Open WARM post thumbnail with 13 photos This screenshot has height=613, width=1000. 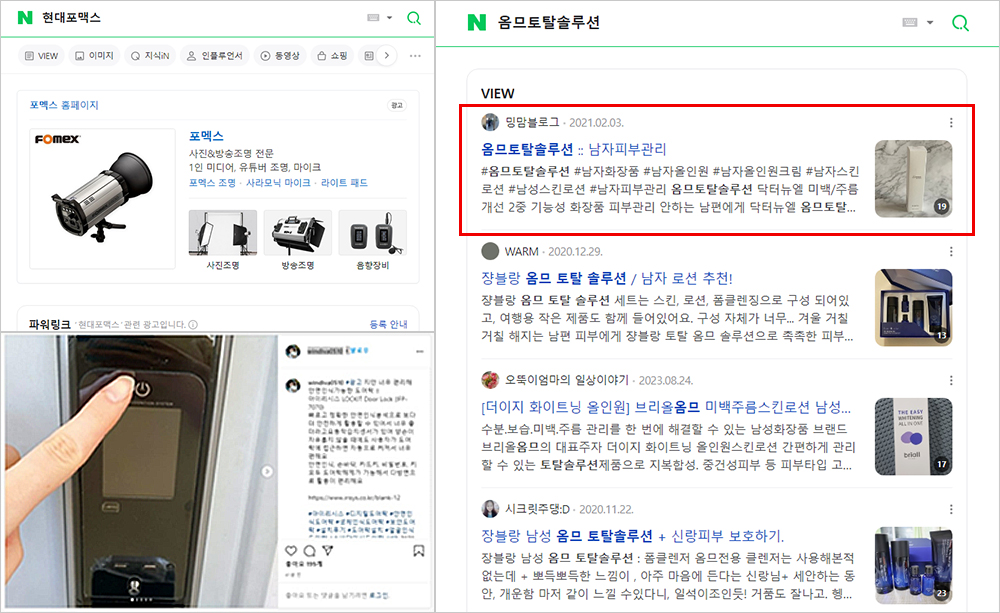click(x=913, y=308)
